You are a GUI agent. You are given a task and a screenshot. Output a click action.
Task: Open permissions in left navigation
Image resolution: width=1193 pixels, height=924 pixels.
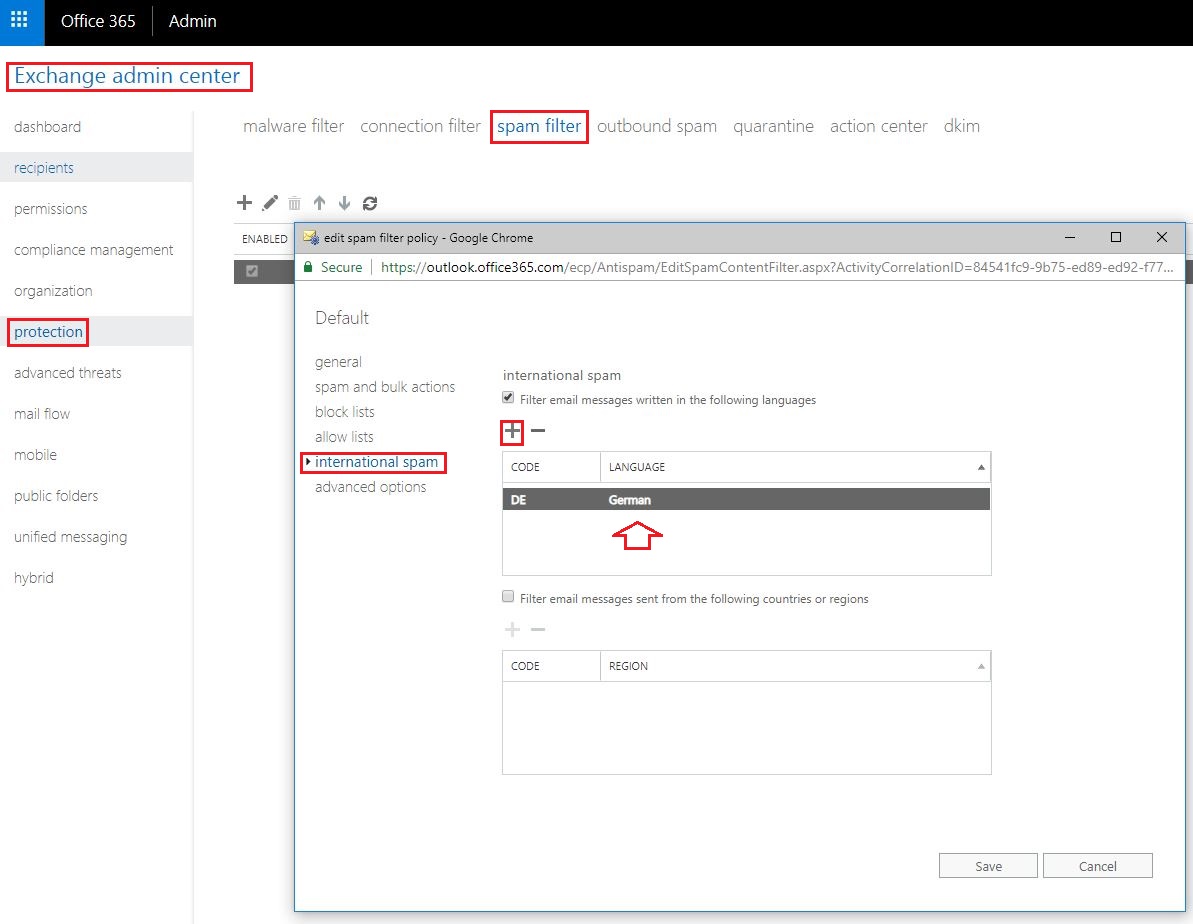[x=50, y=209]
